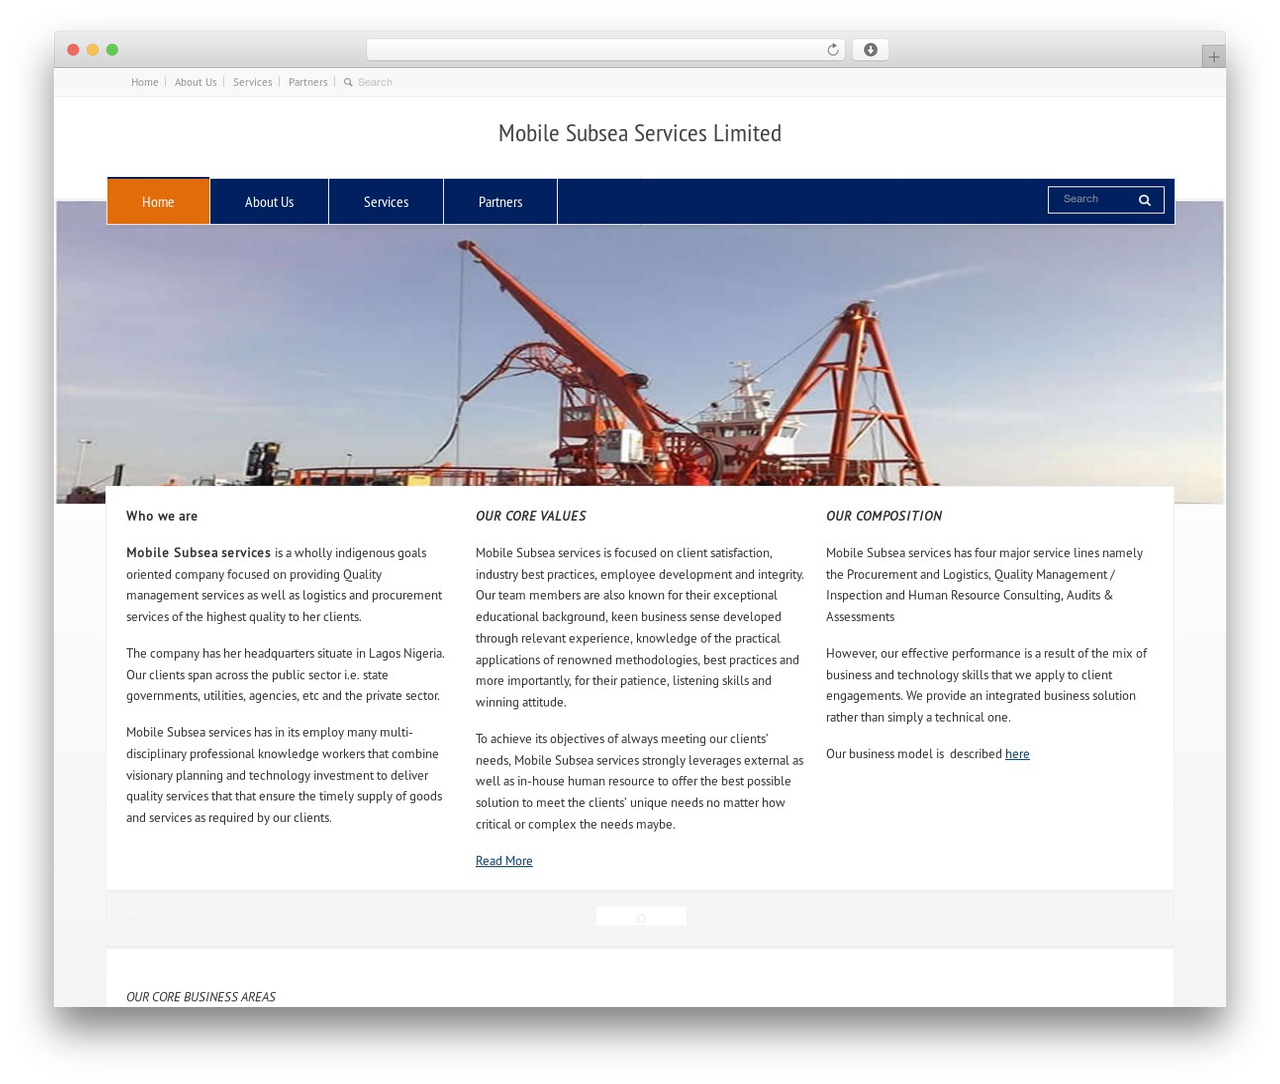Click the browser download icon

pyautogui.click(x=870, y=50)
